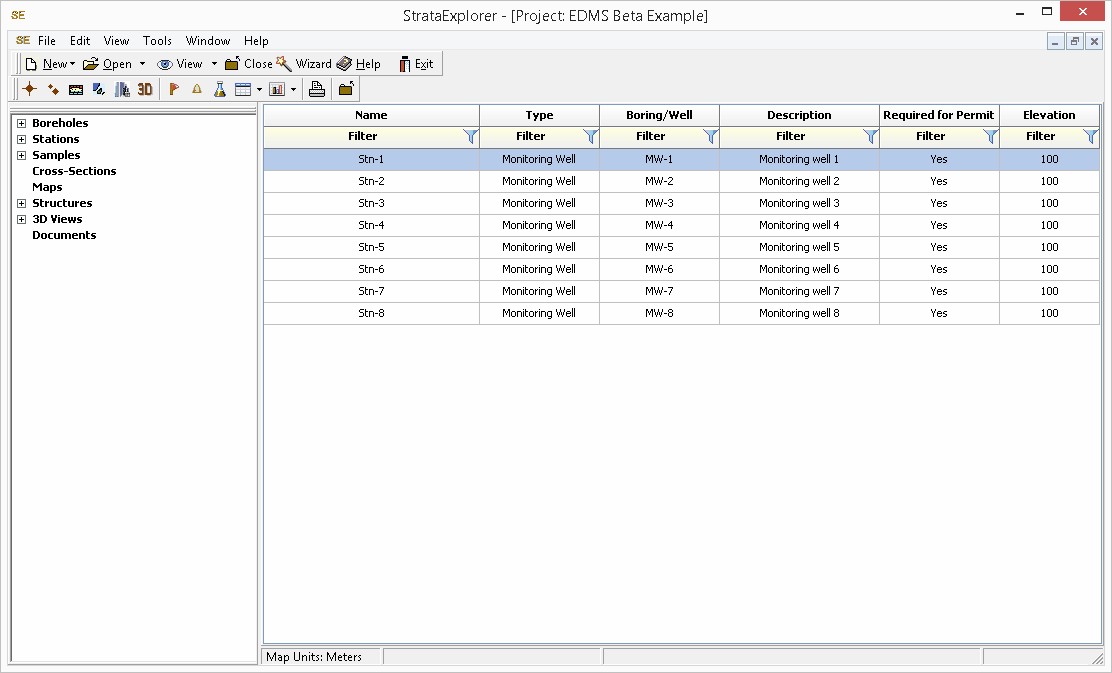
Task: Click the single borehole star icon
Action: (30, 89)
